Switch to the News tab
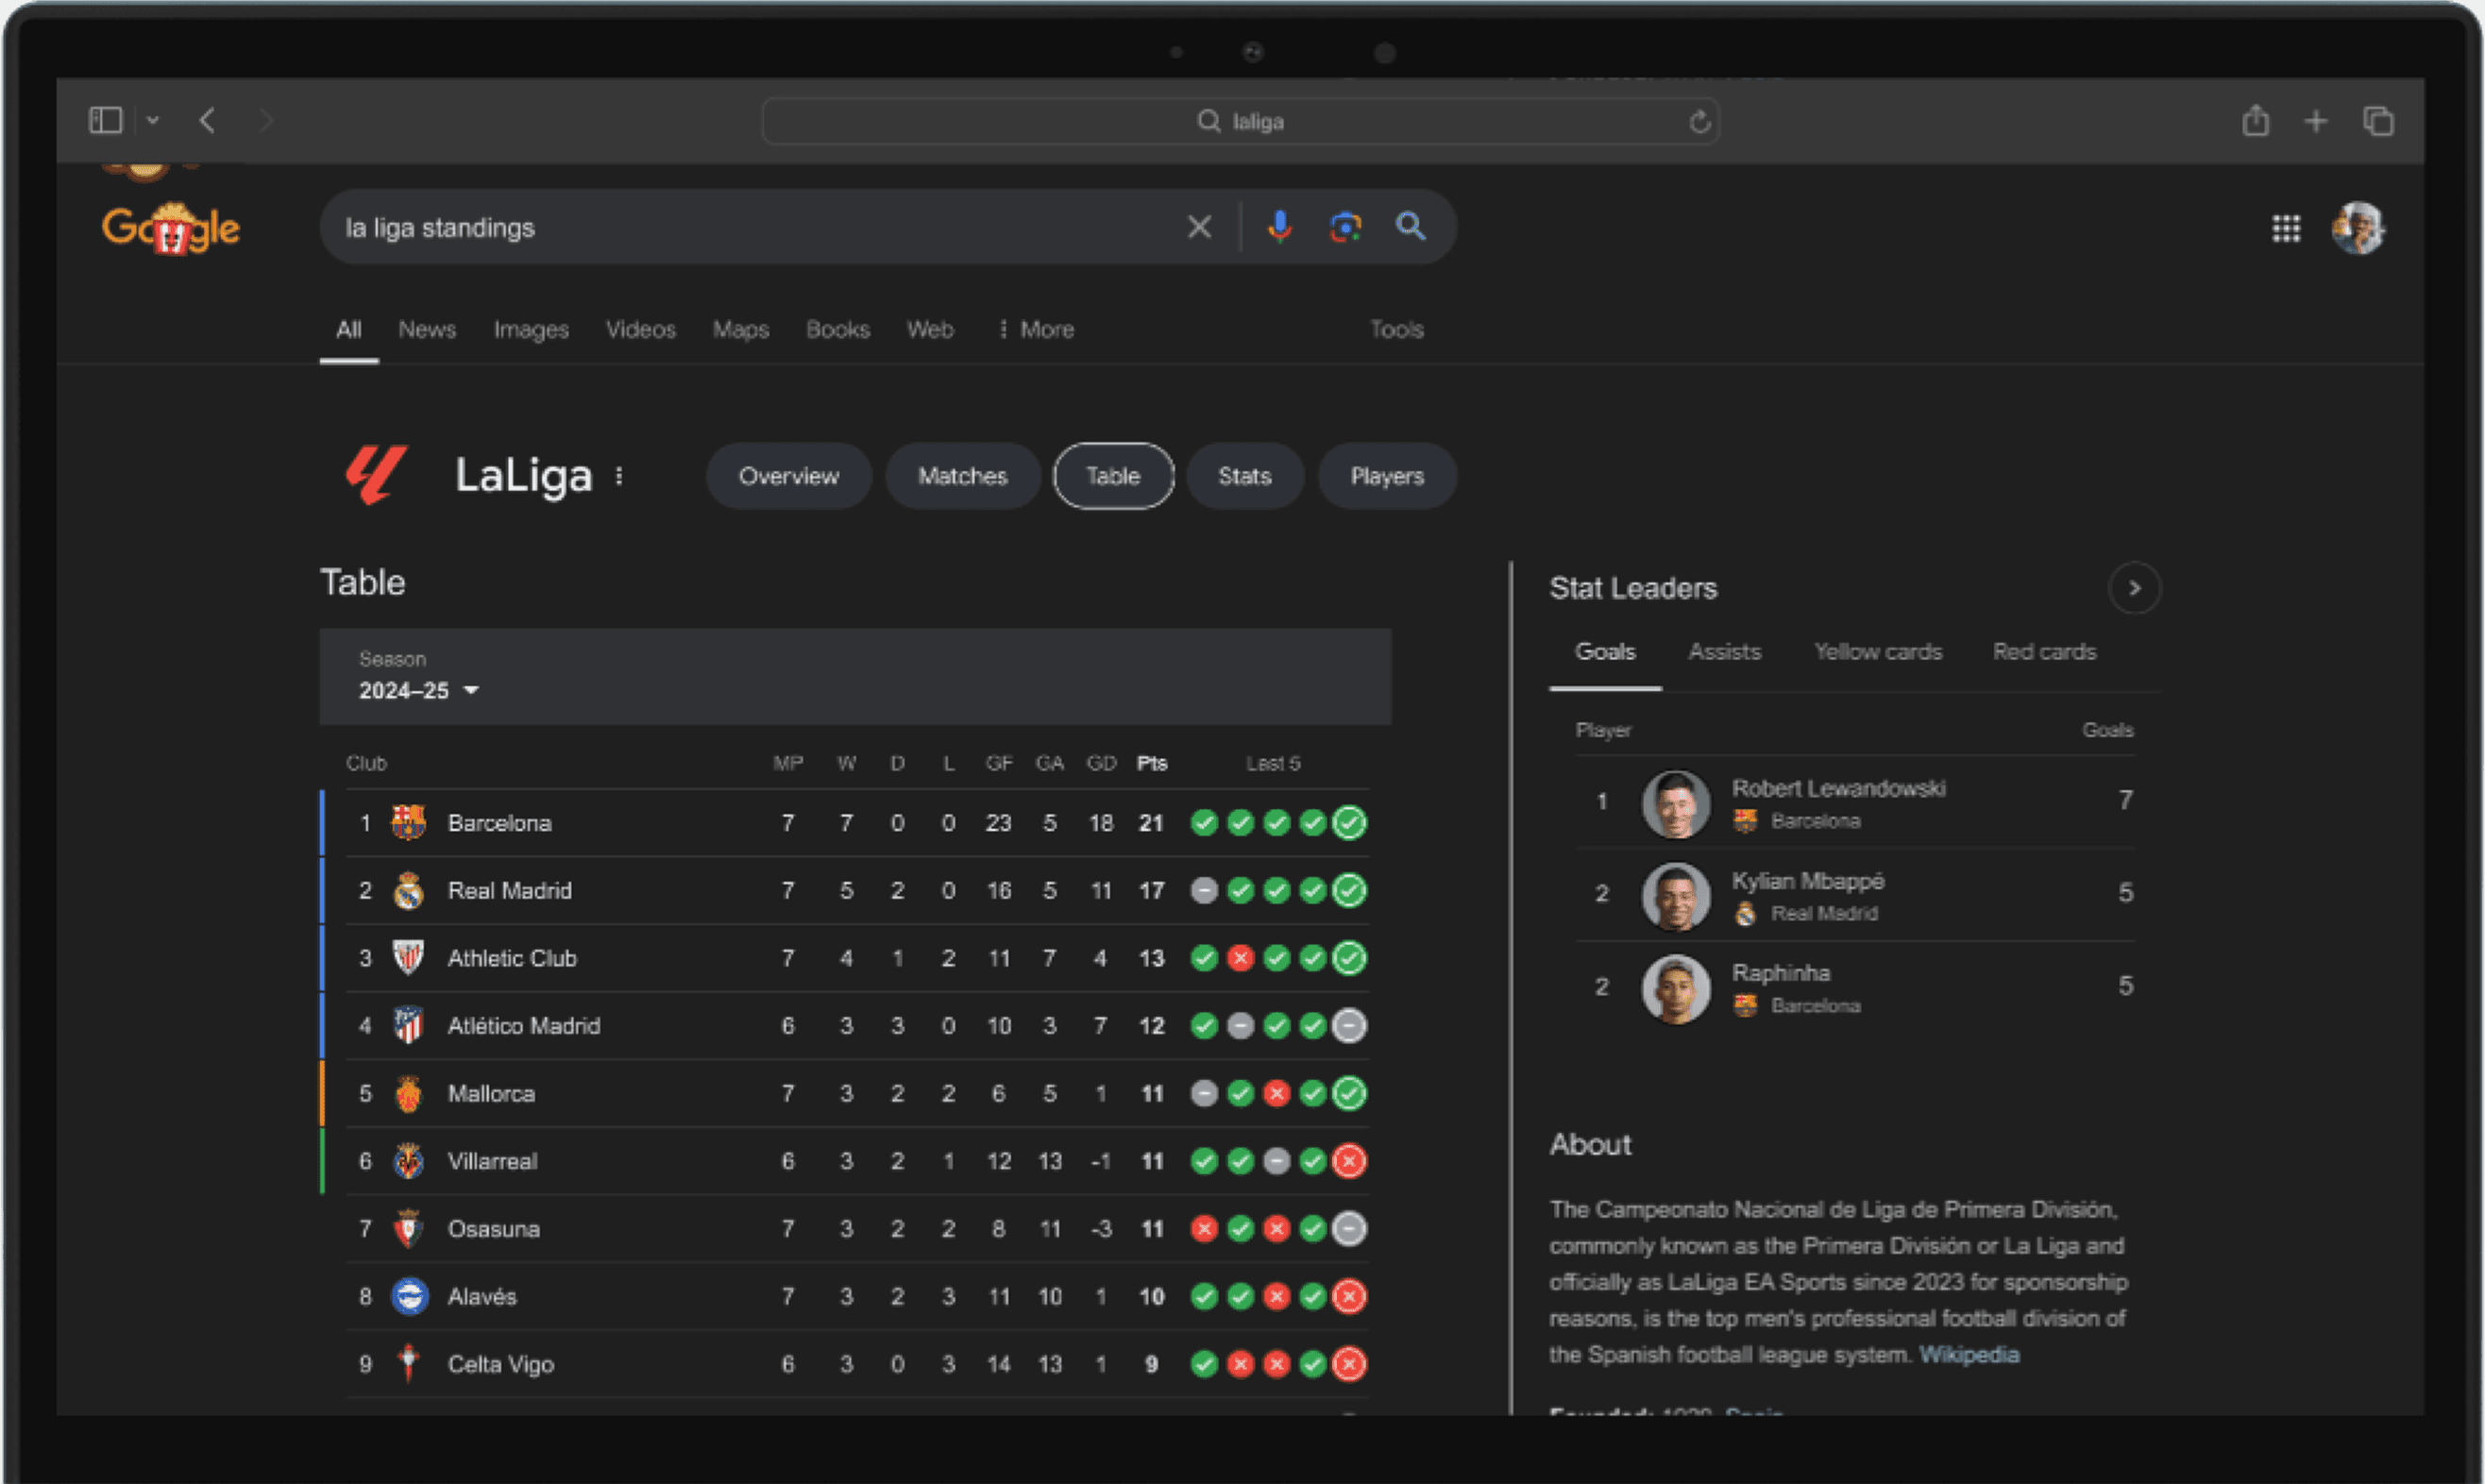This screenshot has width=2485, height=1484. pyautogui.click(x=427, y=330)
